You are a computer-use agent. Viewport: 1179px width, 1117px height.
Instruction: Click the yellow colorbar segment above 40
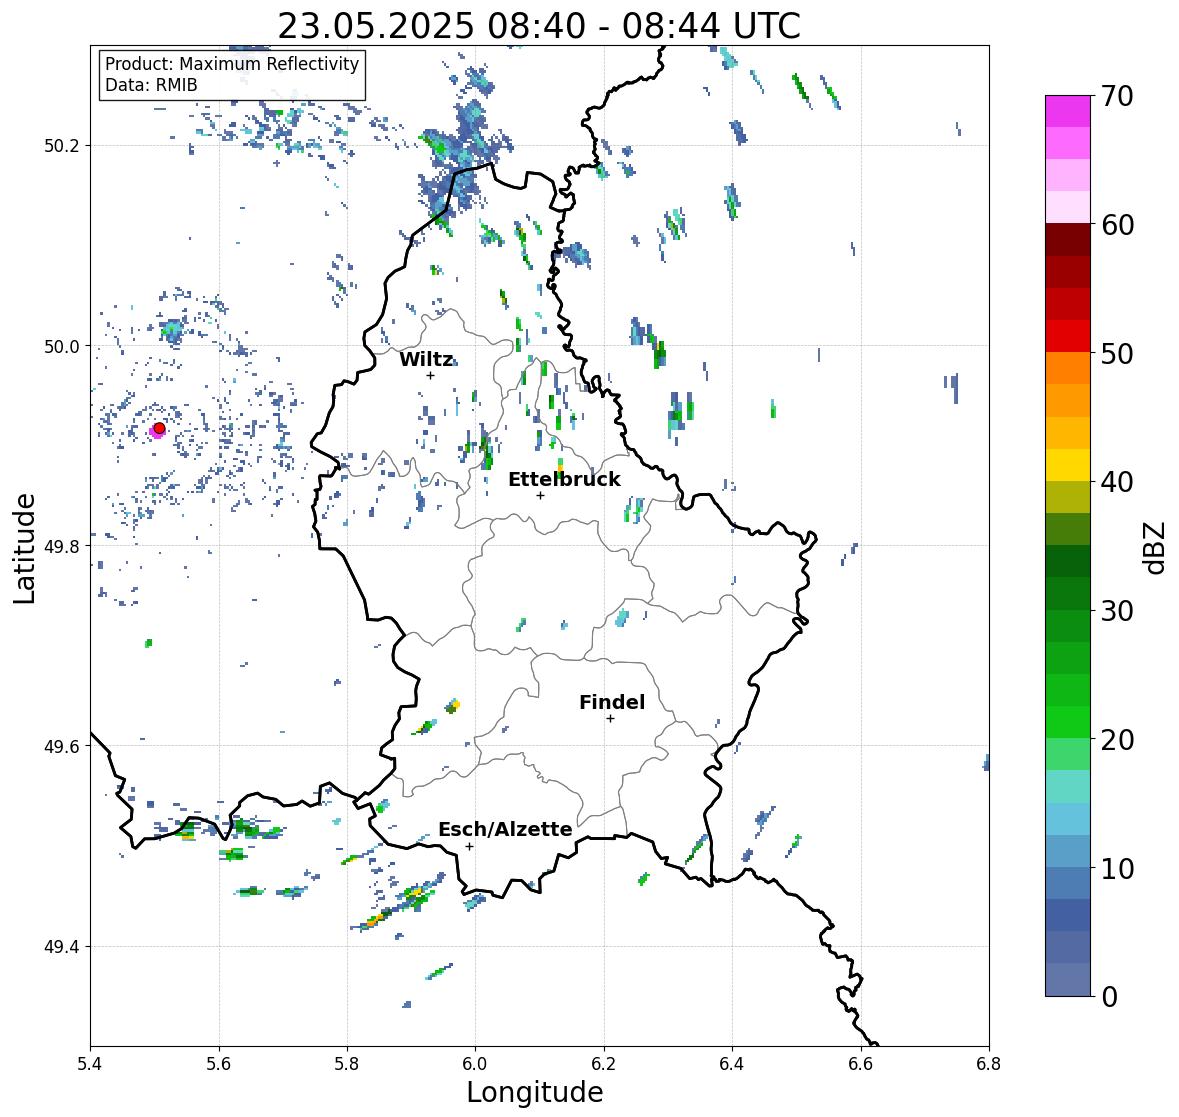click(1068, 465)
